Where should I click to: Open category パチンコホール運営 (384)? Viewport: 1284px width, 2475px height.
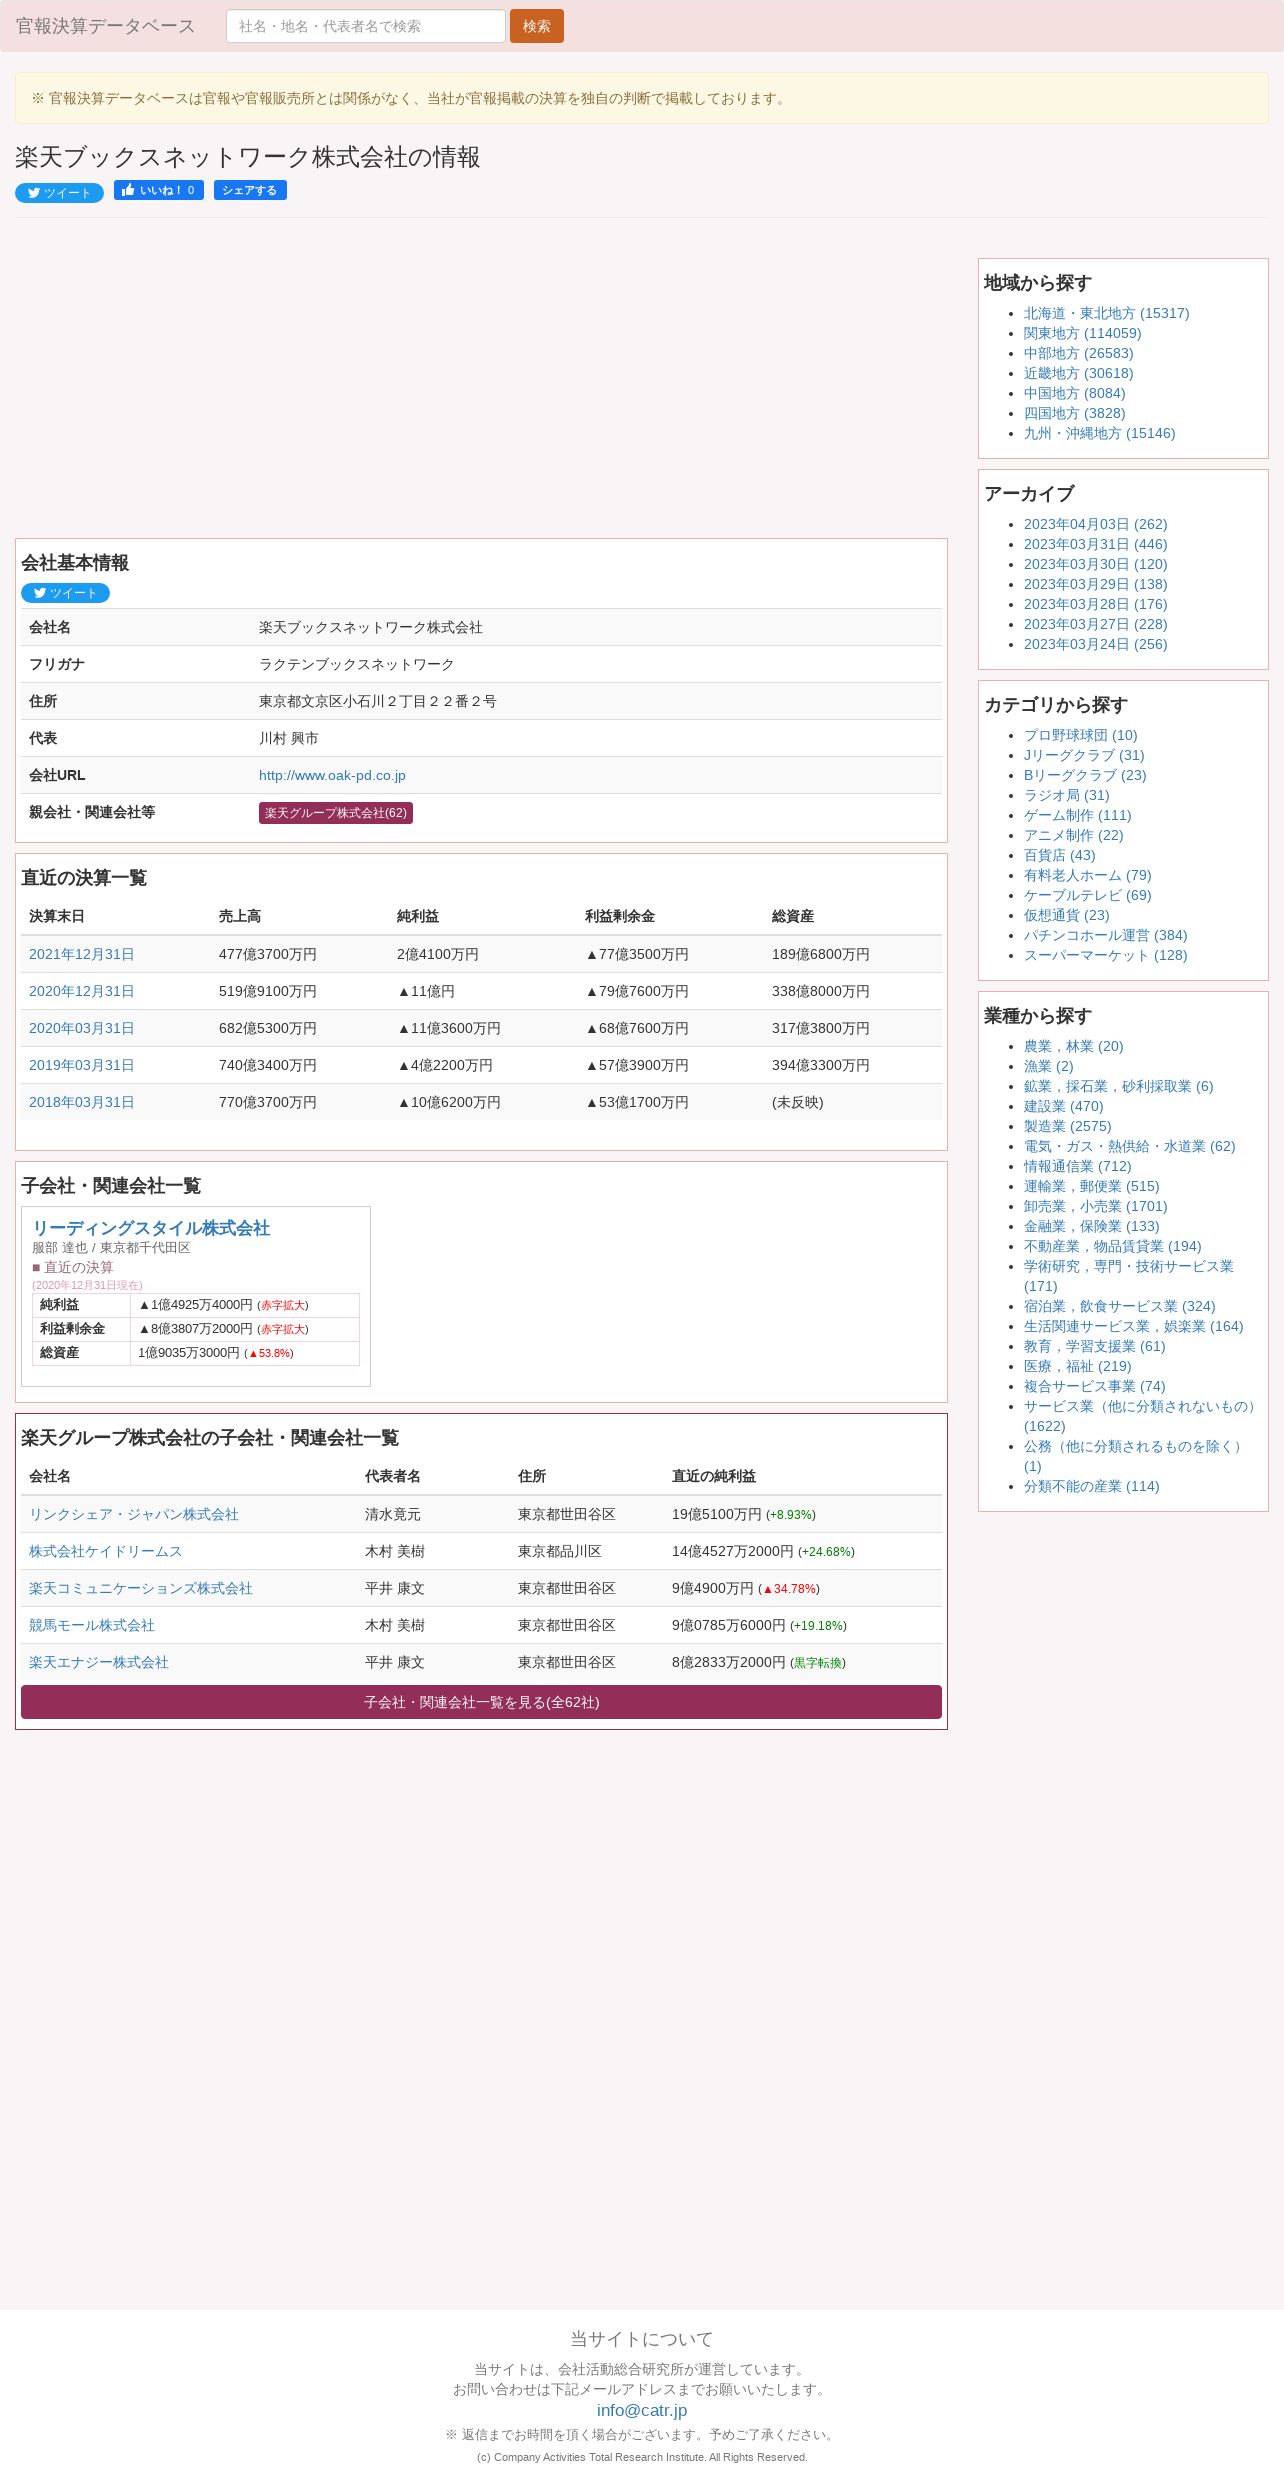click(1105, 935)
